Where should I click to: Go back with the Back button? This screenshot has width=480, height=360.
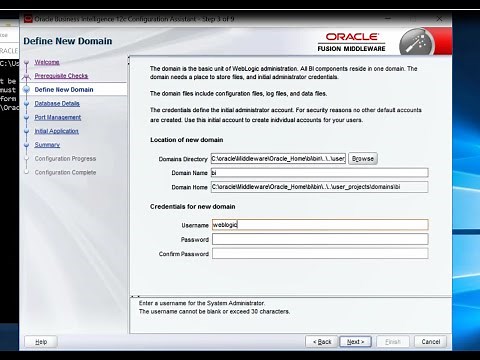coord(322,342)
